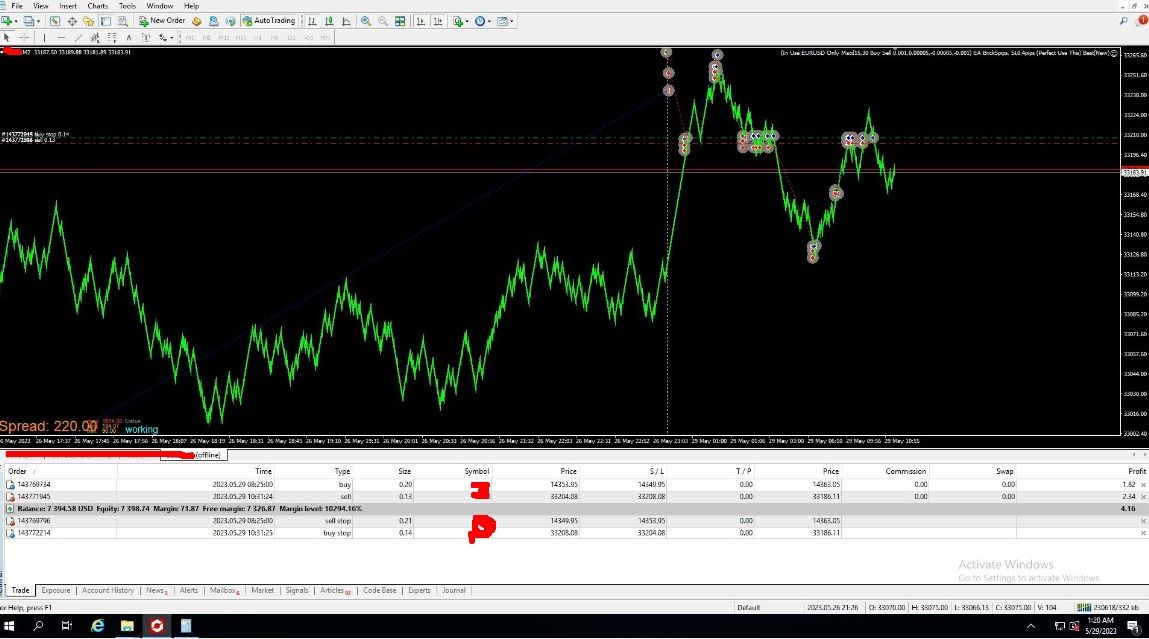Open Internet Explorer from the taskbar
1149x639 pixels.
(97, 626)
